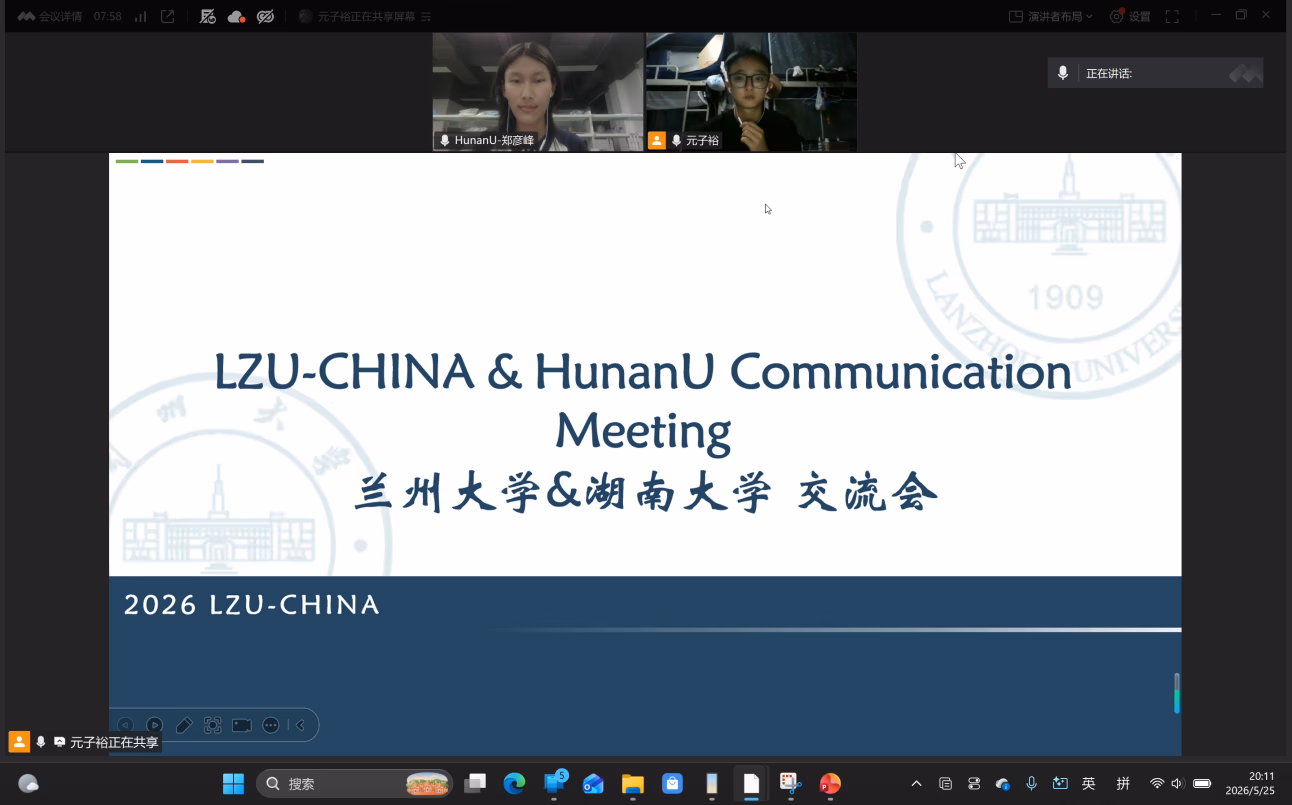The image size is (1292, 805).
Task: Select HunanU-郑彦峰 video thumbnail
Action: coord(538,92)
